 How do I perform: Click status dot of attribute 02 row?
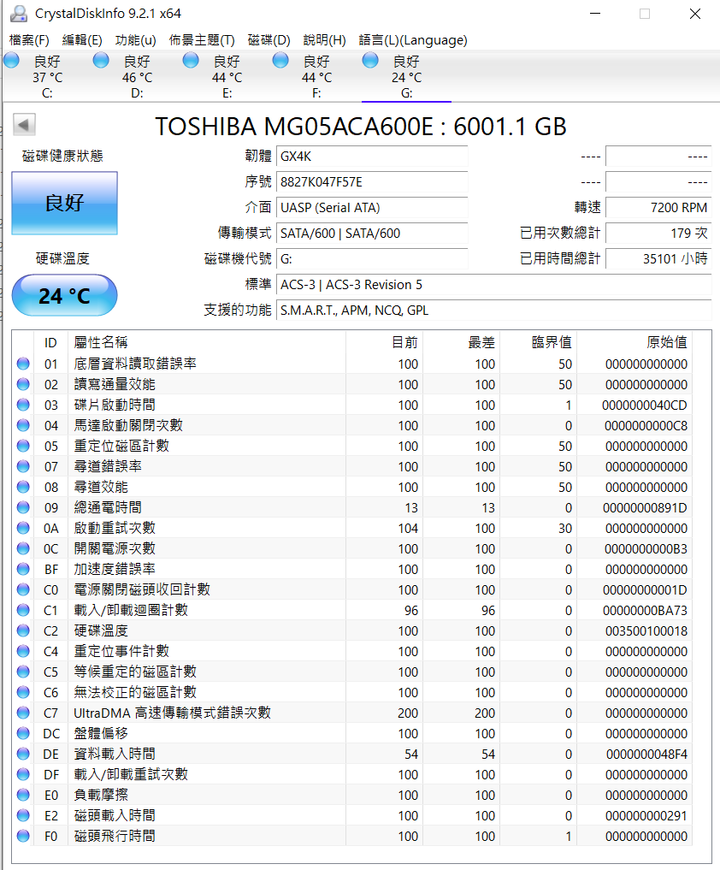point(23,385)
